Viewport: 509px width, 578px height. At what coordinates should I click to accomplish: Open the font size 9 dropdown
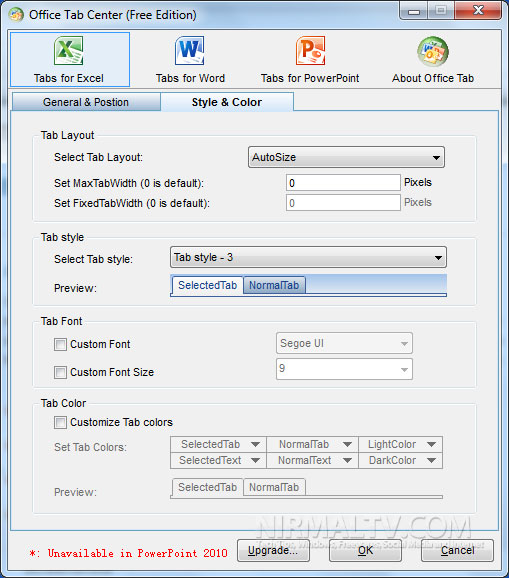[x=344, y=369]
